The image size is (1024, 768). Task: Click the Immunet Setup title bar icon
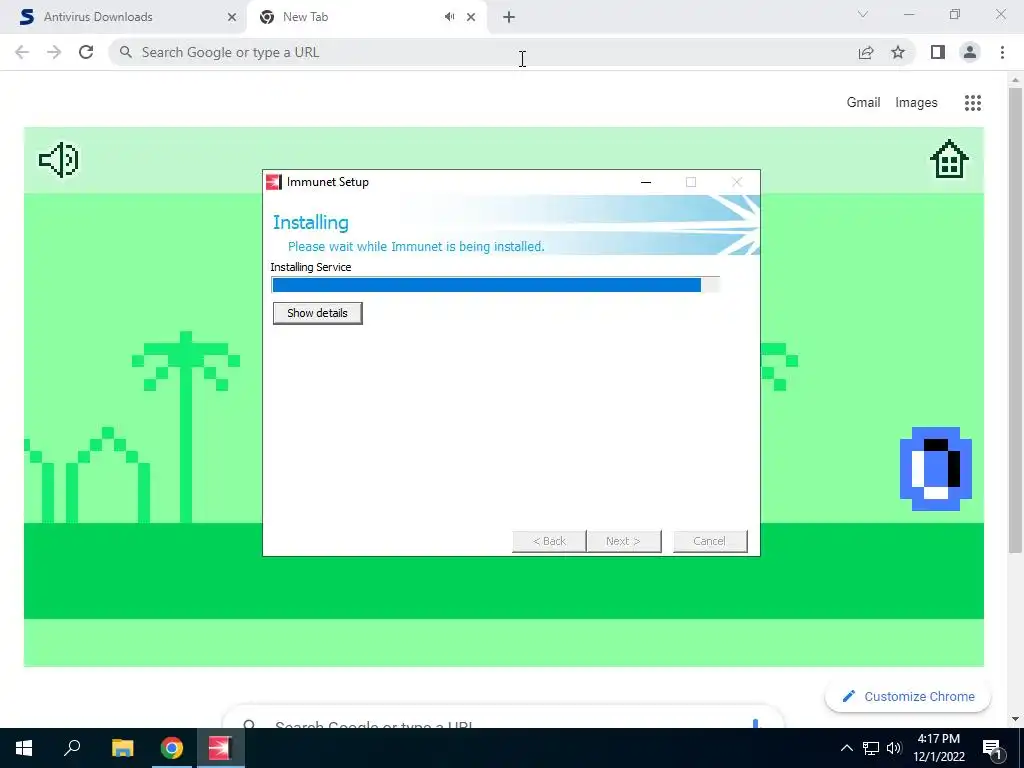(x=274, y=182)
